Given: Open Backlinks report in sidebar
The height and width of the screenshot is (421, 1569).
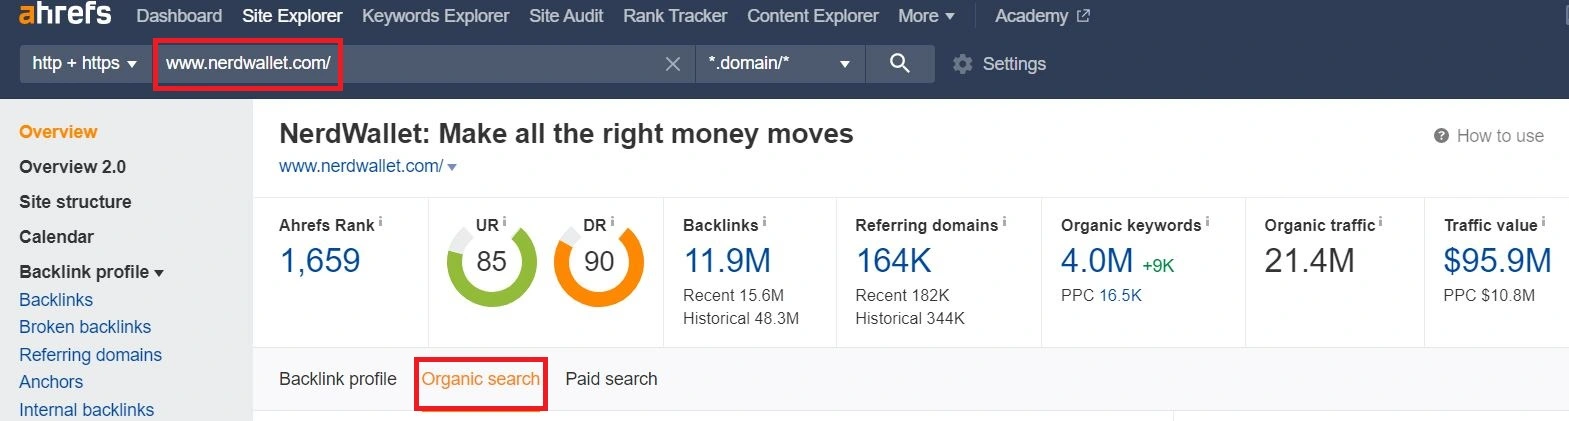Looking at the screenshot, I should click(56, 300).
